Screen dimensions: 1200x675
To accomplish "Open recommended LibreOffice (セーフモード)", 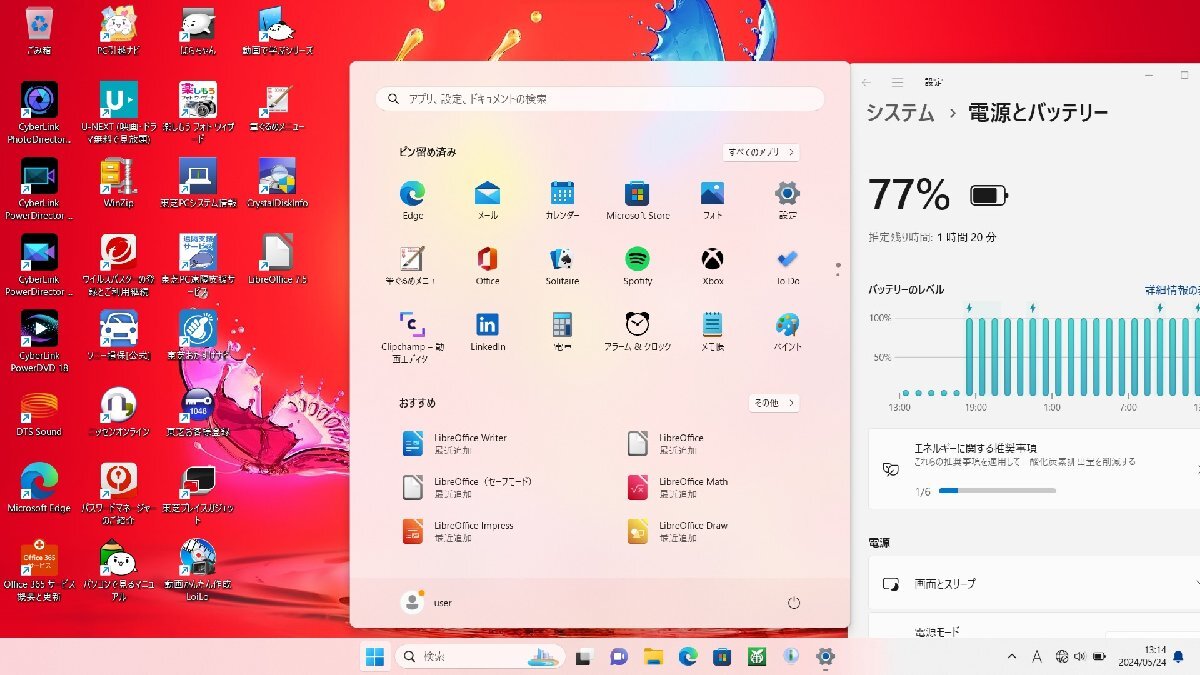I will [468, 487].
